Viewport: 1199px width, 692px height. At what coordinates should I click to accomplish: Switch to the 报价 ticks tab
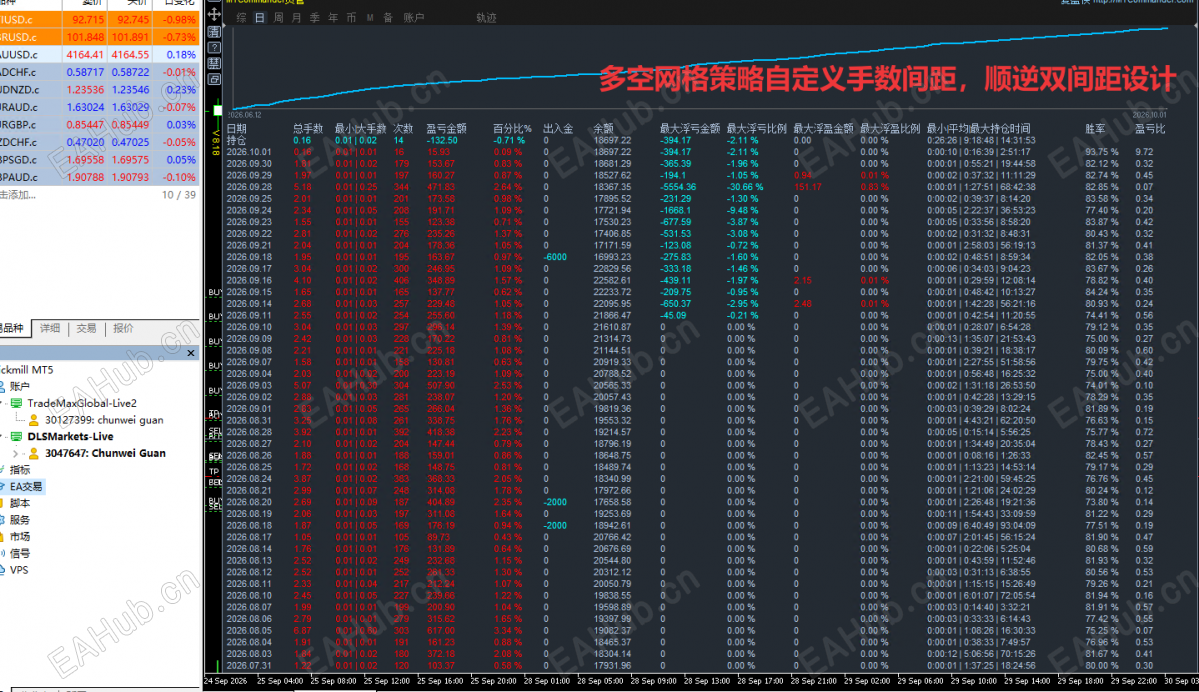(123, 328)
